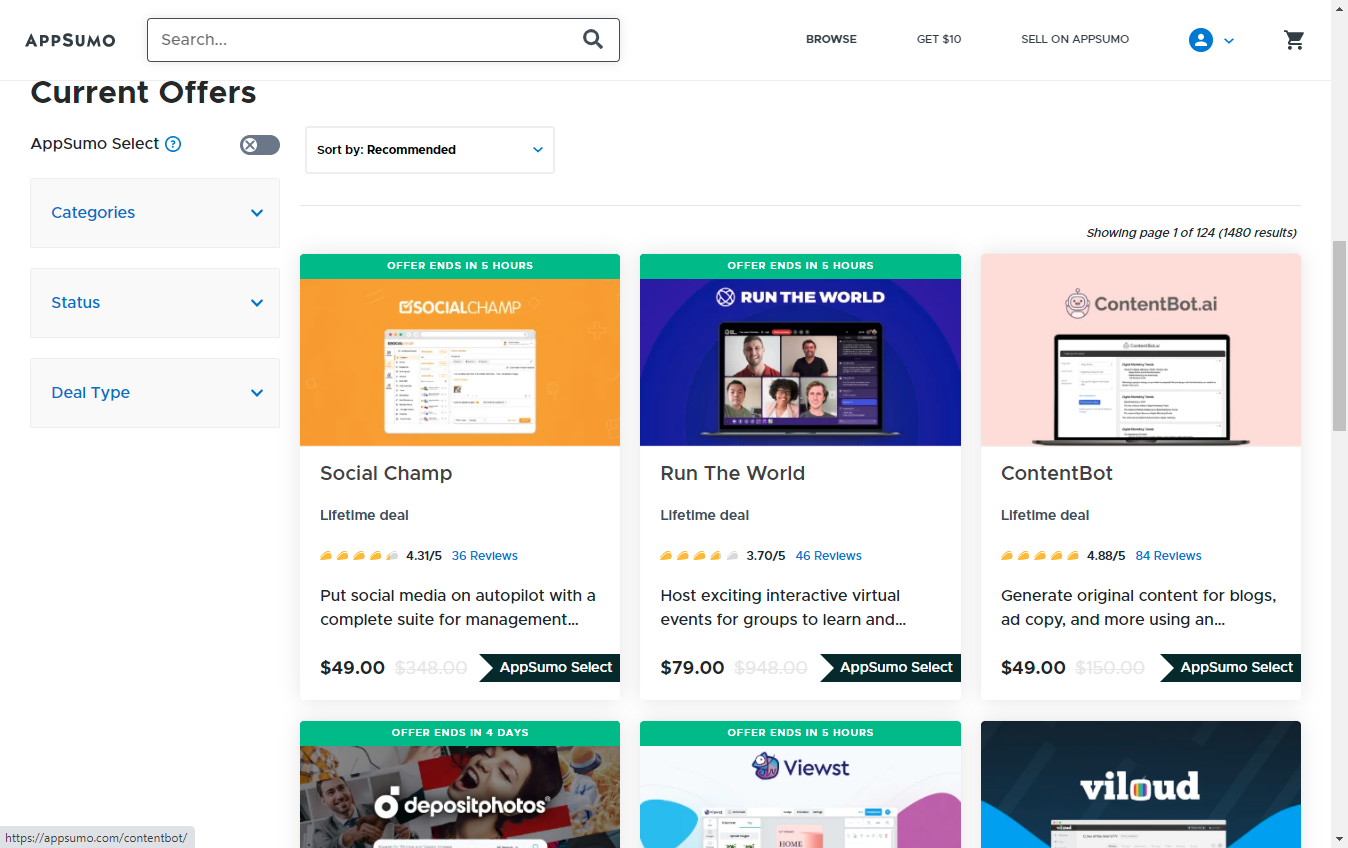Click Run The World taco rating icons

tap(700, 556)
